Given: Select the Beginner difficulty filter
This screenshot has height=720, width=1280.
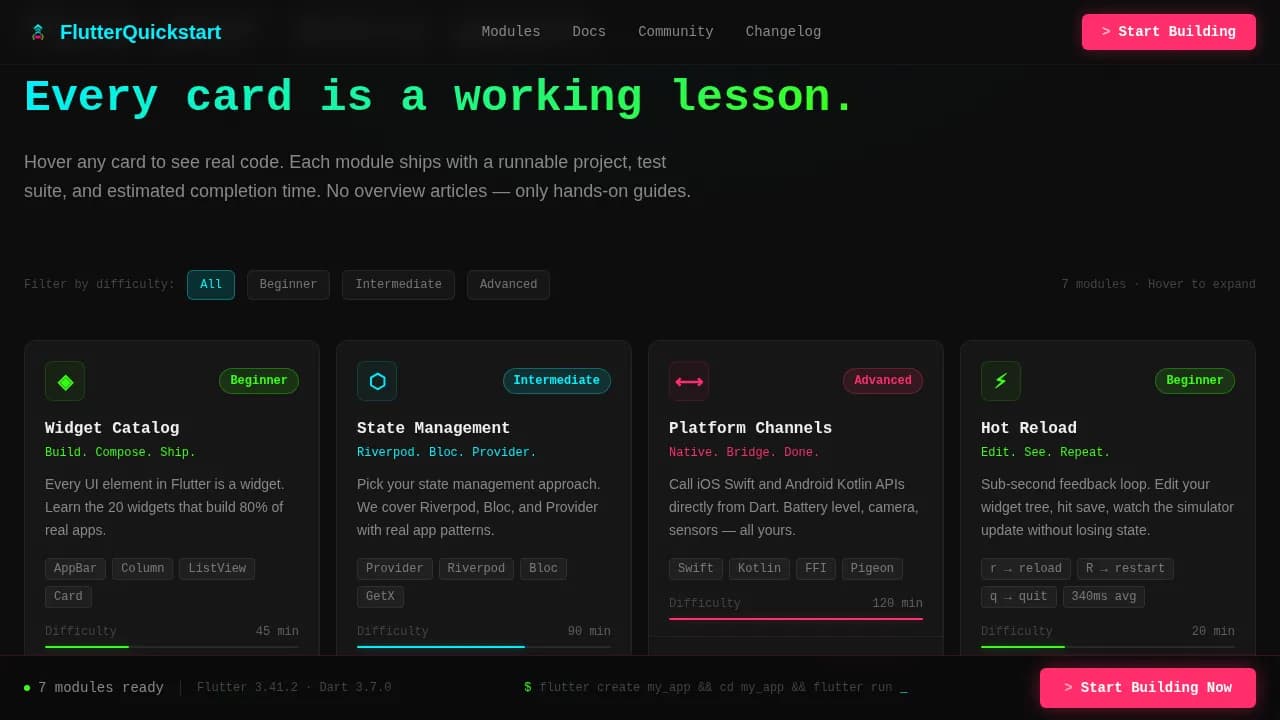Looking at the screenshot, I should tap(288, 285).
